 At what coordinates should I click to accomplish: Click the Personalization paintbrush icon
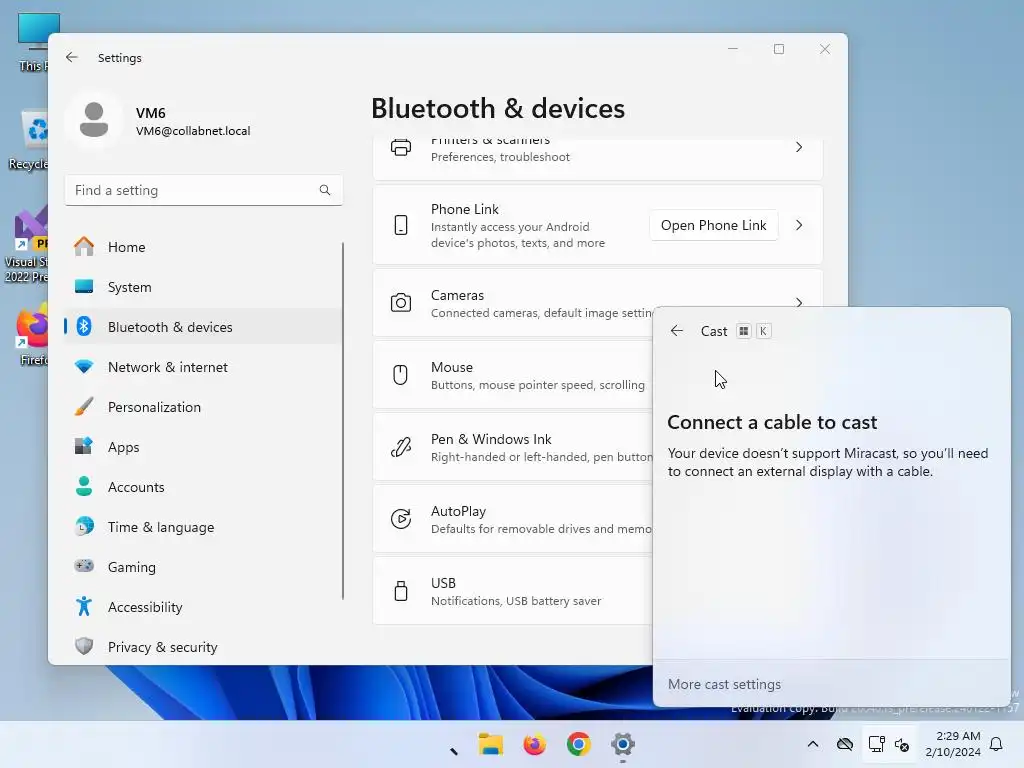coord(84,406)
